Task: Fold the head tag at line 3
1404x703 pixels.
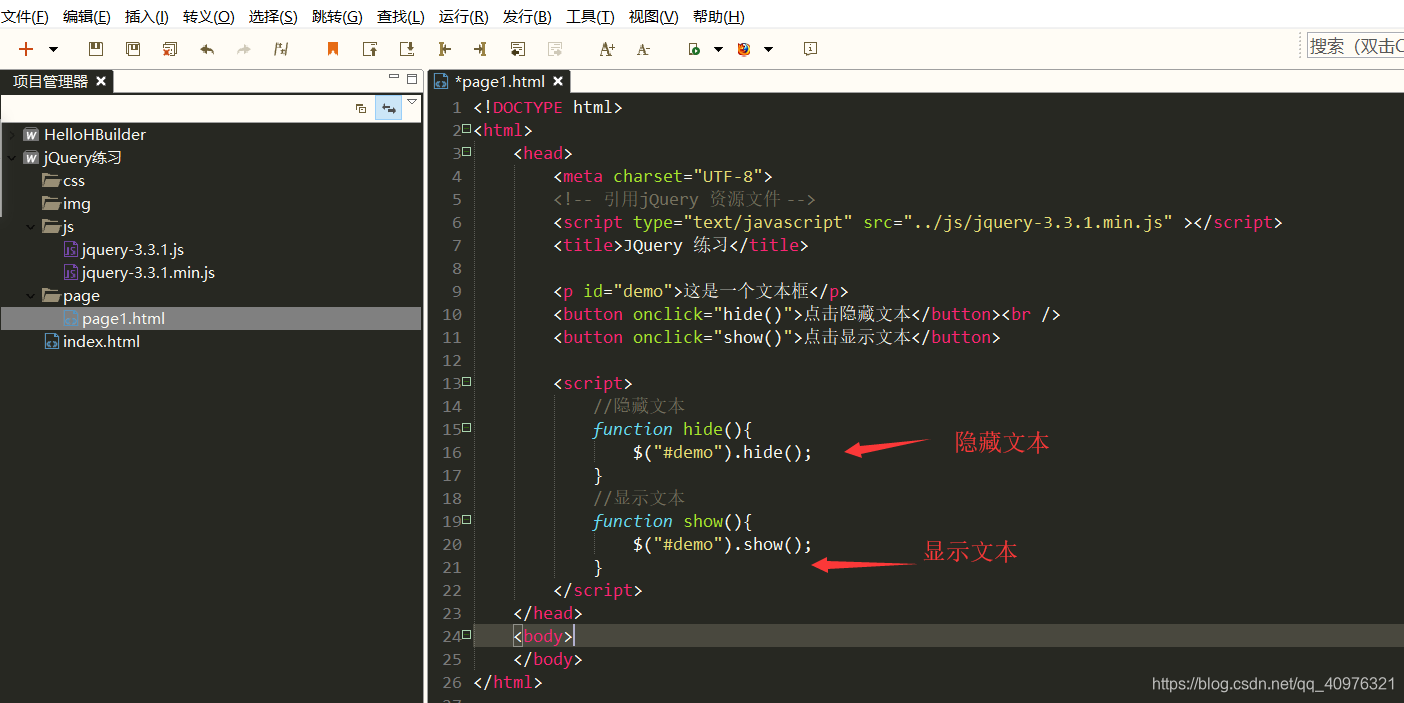Action: tap(467, 152)
